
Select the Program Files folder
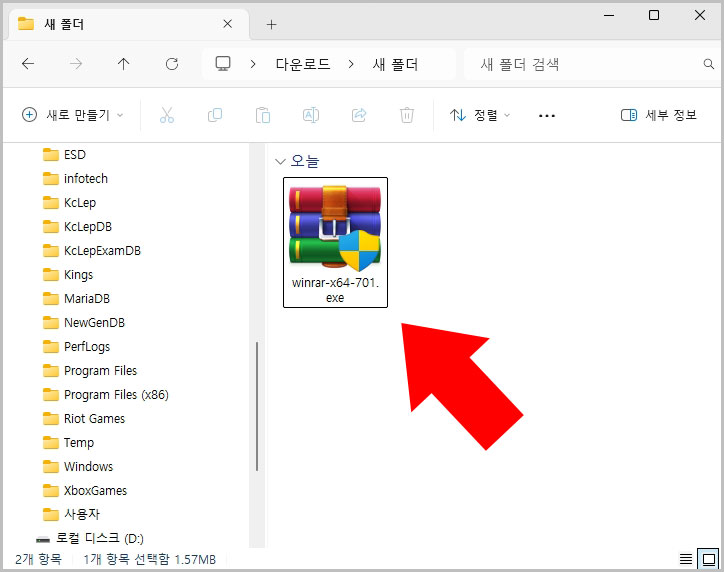(90, 371)
